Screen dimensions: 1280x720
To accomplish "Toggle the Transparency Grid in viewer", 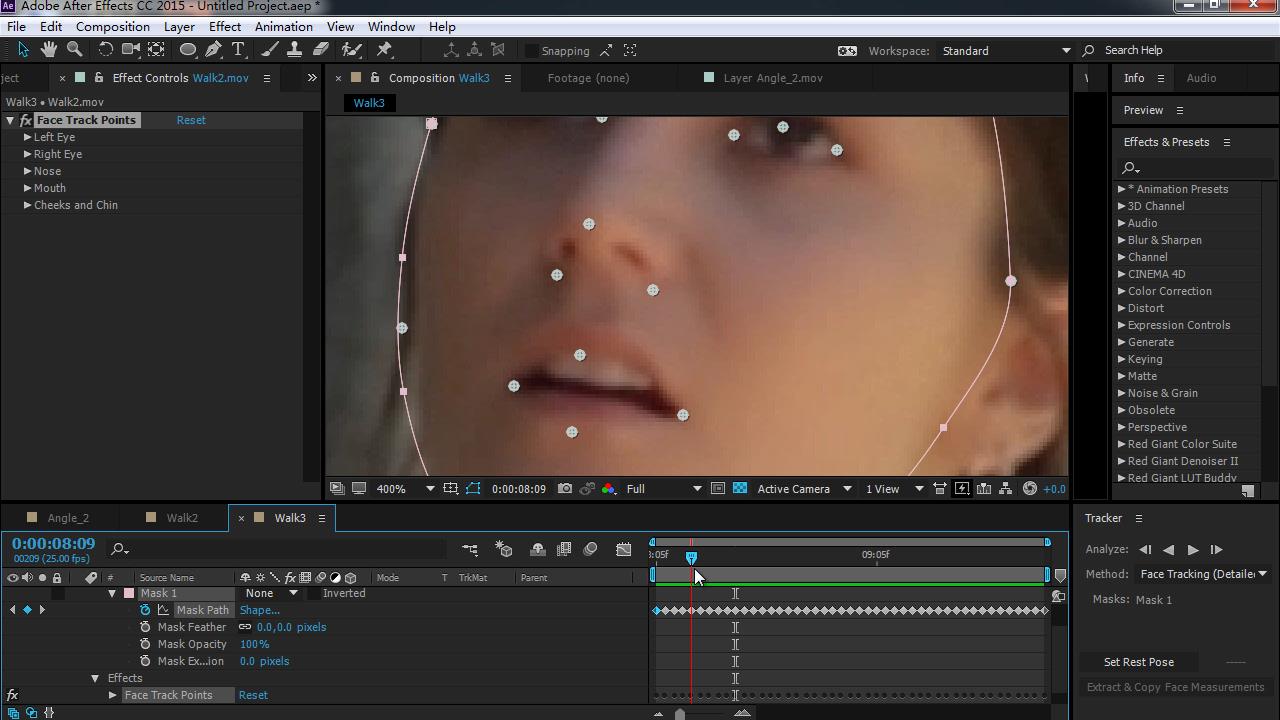I will pyautogui.click(x=740, y=489).
